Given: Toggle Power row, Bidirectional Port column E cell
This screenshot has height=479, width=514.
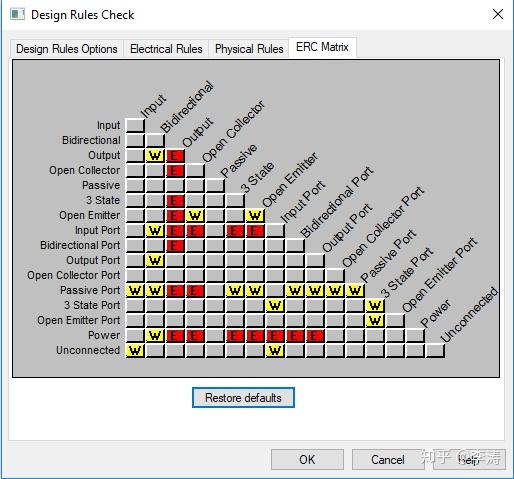Looking at the screenshot, I should (x=295, y=336).
